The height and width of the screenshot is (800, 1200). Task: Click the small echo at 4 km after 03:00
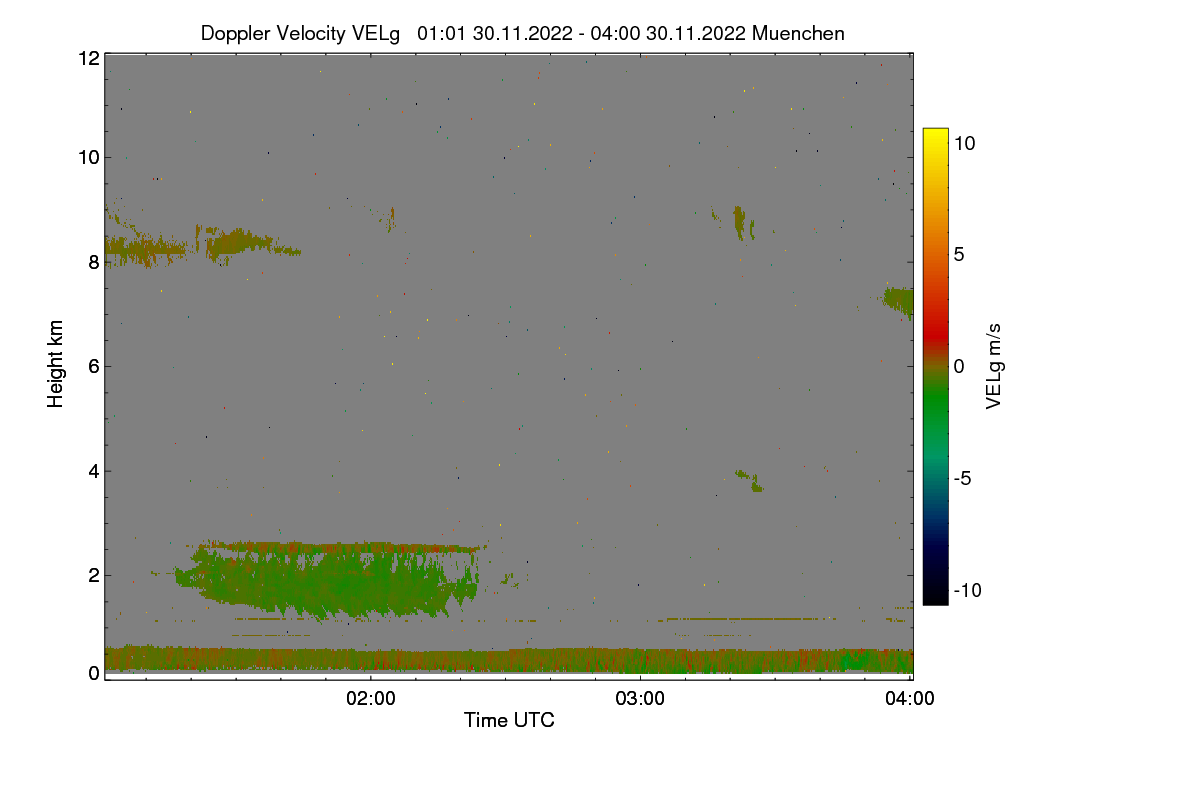pyautogui.click(x=750, y=481)
